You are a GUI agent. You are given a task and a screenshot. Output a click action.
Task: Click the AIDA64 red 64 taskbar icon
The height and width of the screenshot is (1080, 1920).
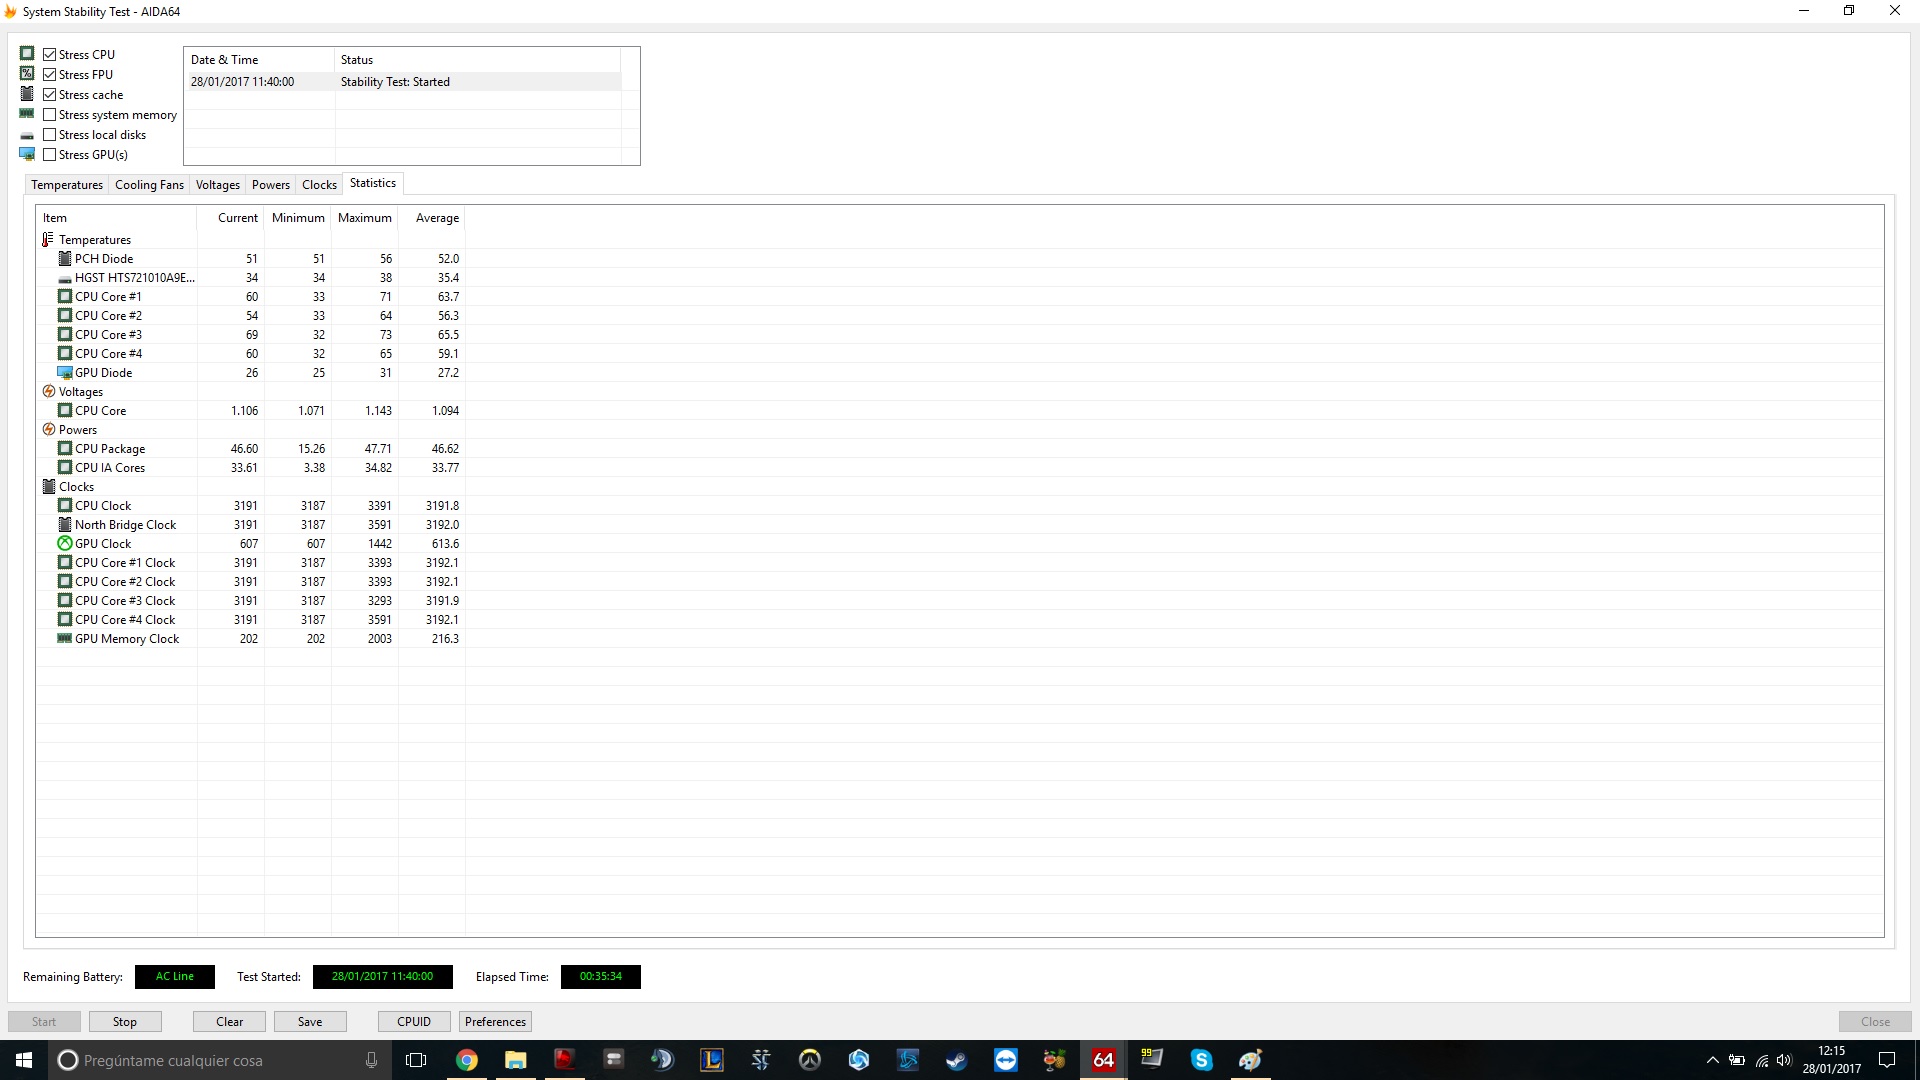point(1104,1060)
